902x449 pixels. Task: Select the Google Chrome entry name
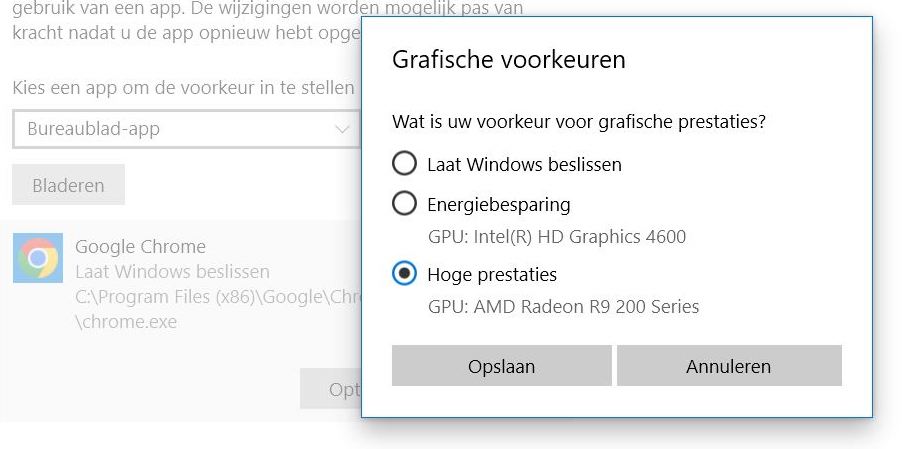(x=140, y=246)
